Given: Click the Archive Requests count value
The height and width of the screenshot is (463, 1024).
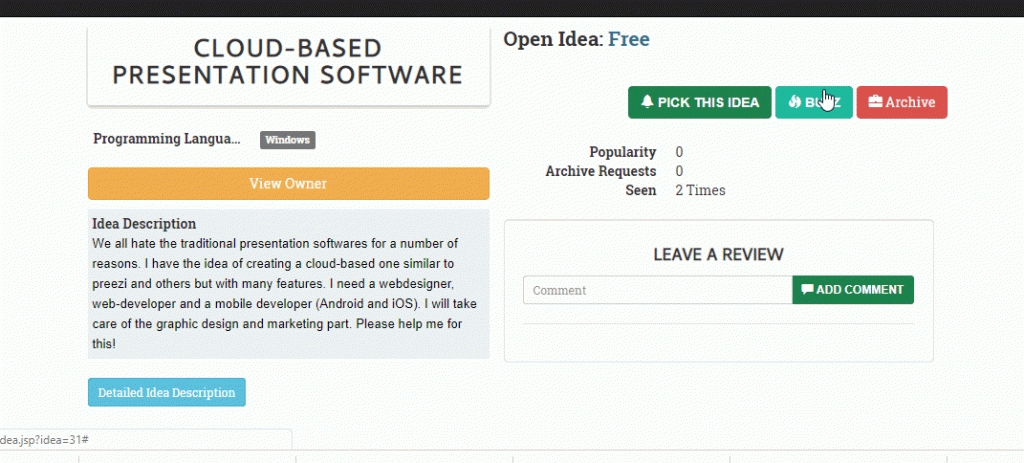Looking at the screenshot, I should tap(680, 171).
